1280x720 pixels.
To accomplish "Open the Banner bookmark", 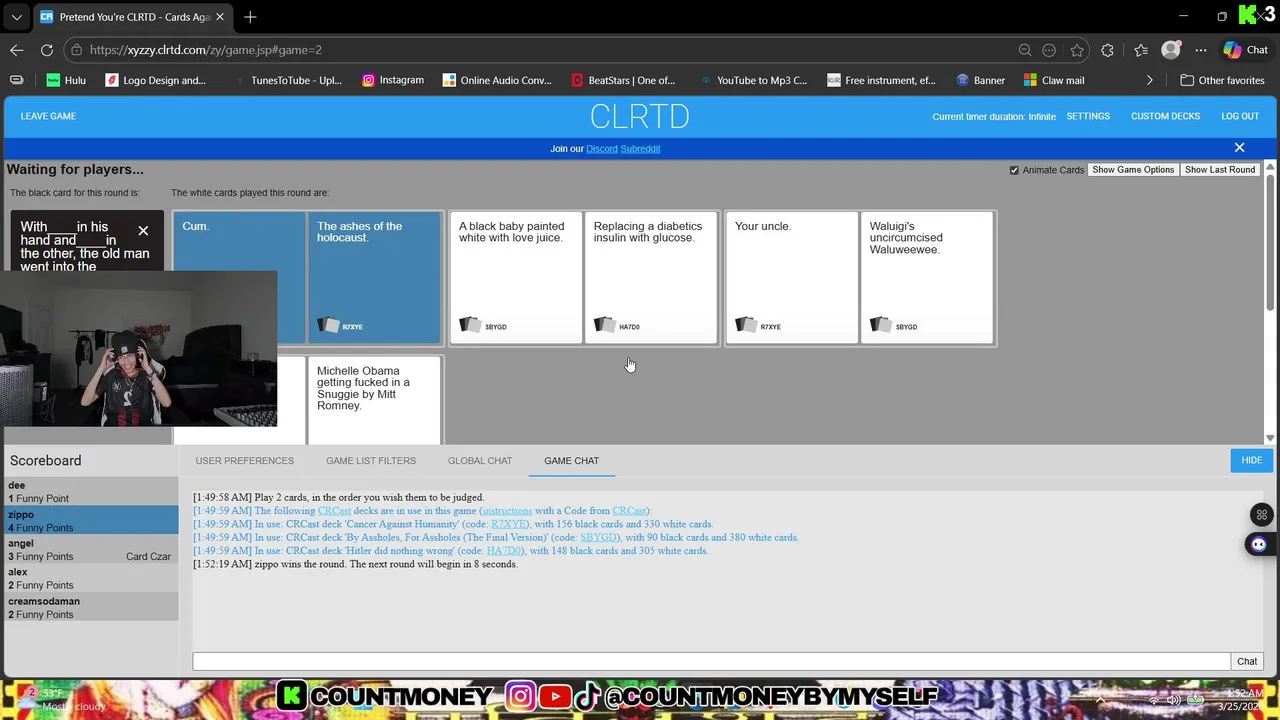I will click(981, 80).
